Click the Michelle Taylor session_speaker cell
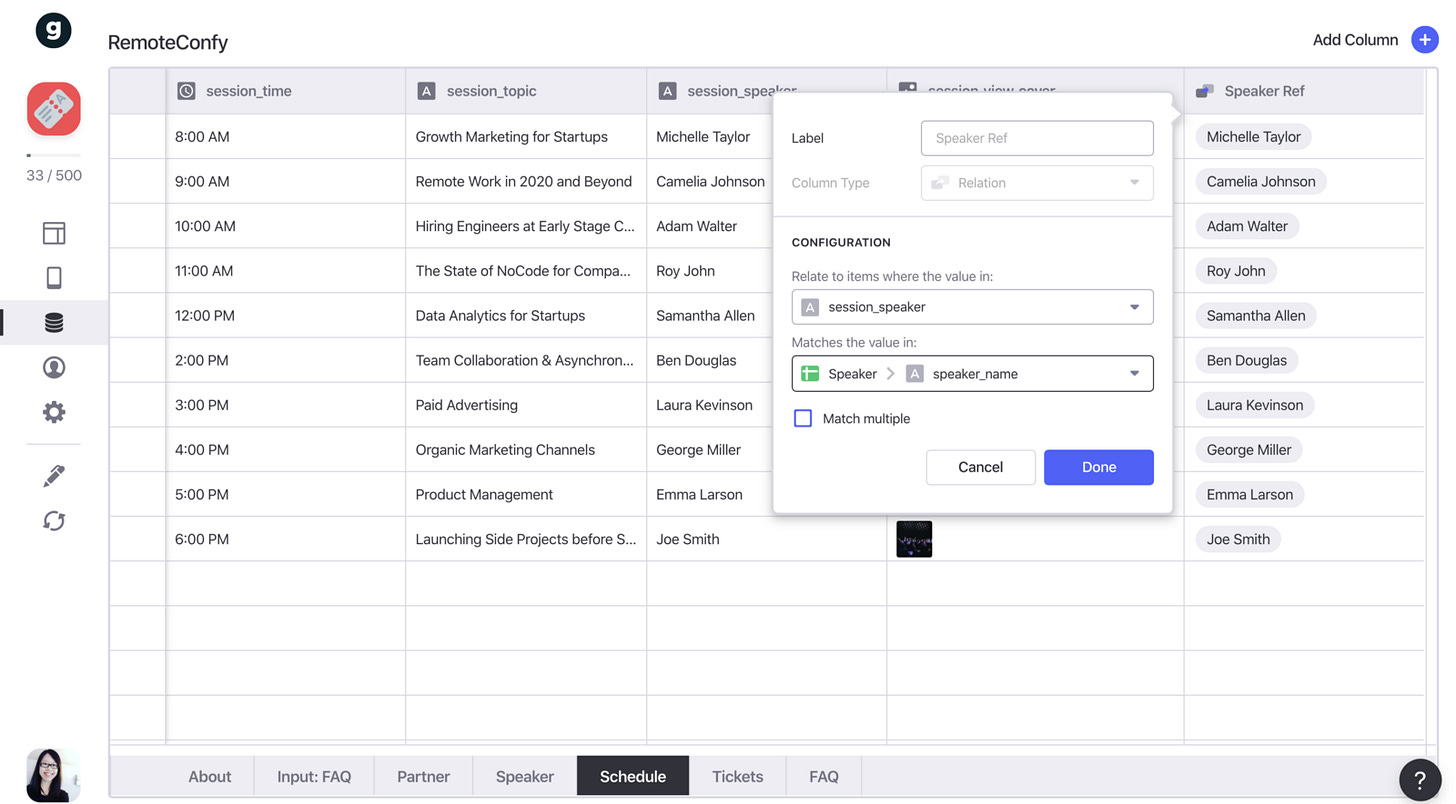This screenshot has width=1456, height=804. tap(710, 137)
